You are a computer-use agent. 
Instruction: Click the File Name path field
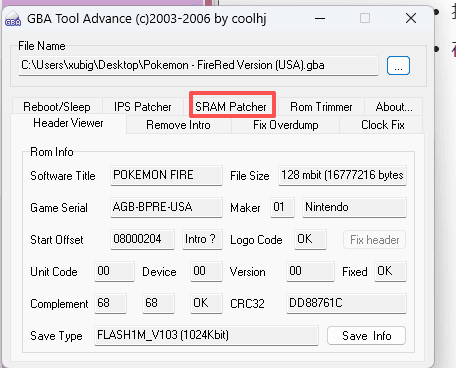199,65
